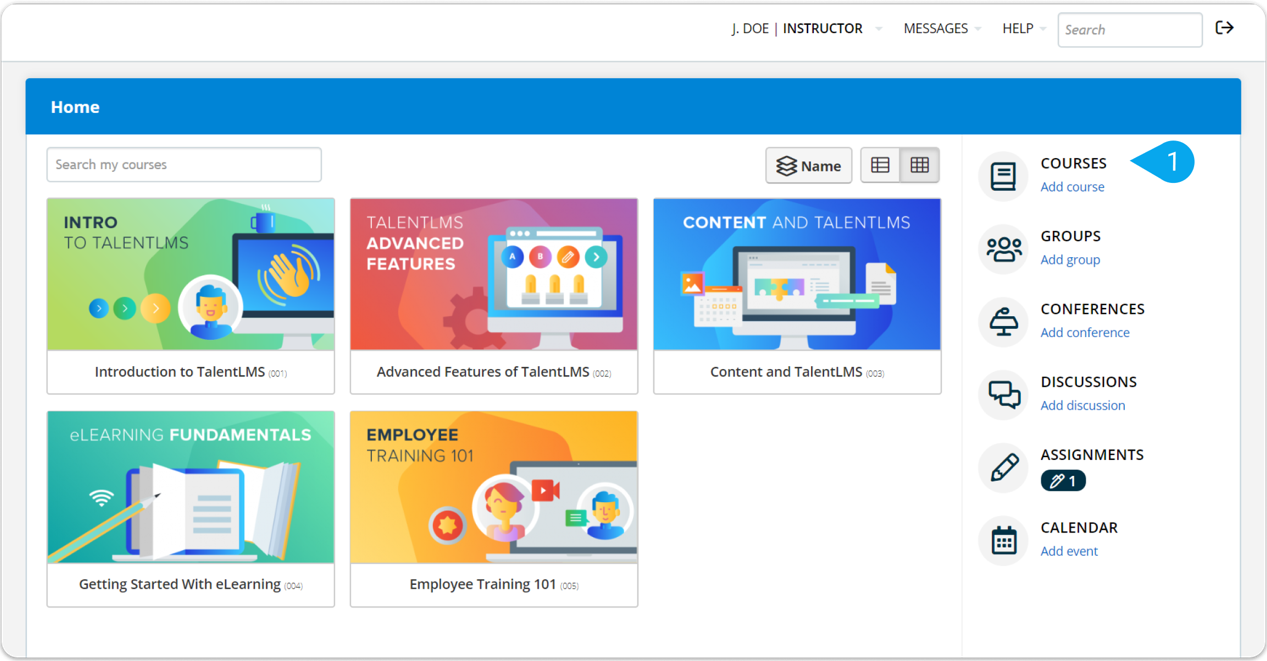Click the CALENDAR heading
Image resolution: width=1267 pixels, height=661 pixels.
click(x=1079, y=528)
